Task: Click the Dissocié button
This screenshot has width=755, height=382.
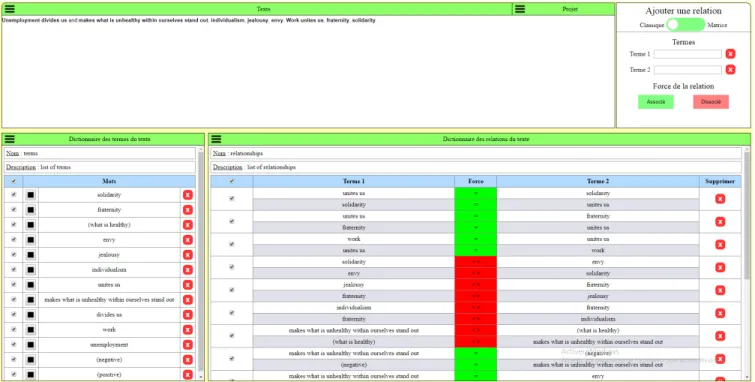Action: pos(711,102)
